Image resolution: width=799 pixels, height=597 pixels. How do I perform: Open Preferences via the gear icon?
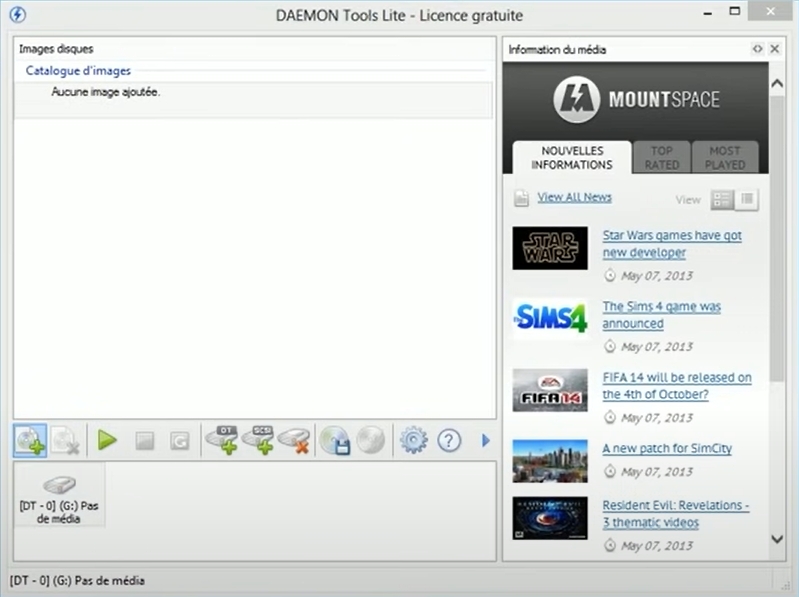[413, 440]
